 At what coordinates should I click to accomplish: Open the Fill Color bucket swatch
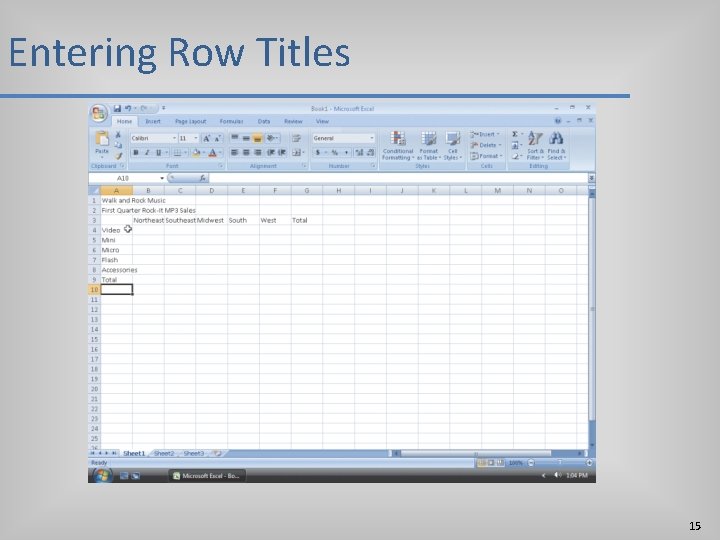pyautogui.click(x=196, y=152)
